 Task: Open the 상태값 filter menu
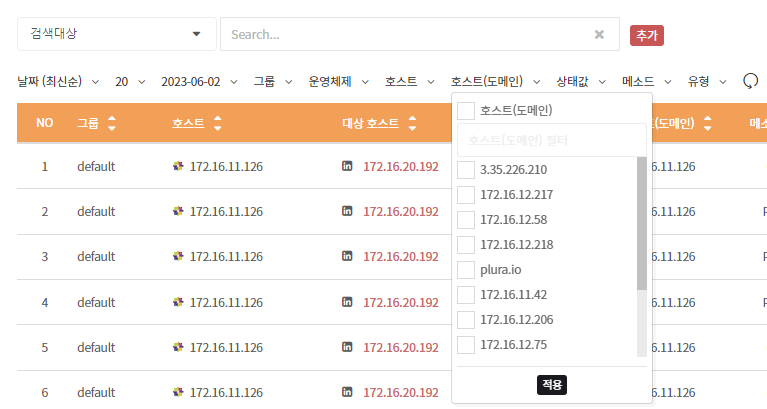pyautogui.click(x=581, y=81)
